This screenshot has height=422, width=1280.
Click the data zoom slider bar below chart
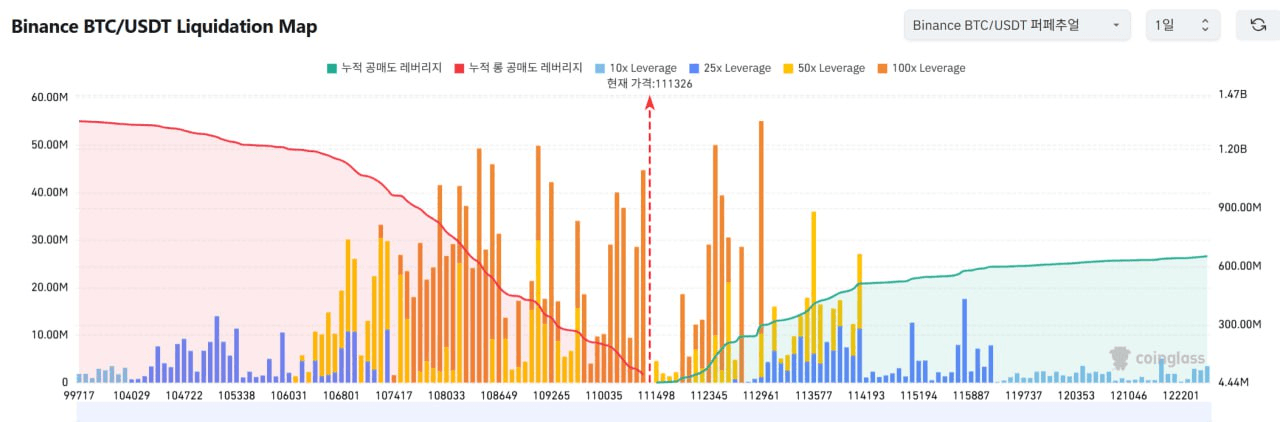[643, 412]
